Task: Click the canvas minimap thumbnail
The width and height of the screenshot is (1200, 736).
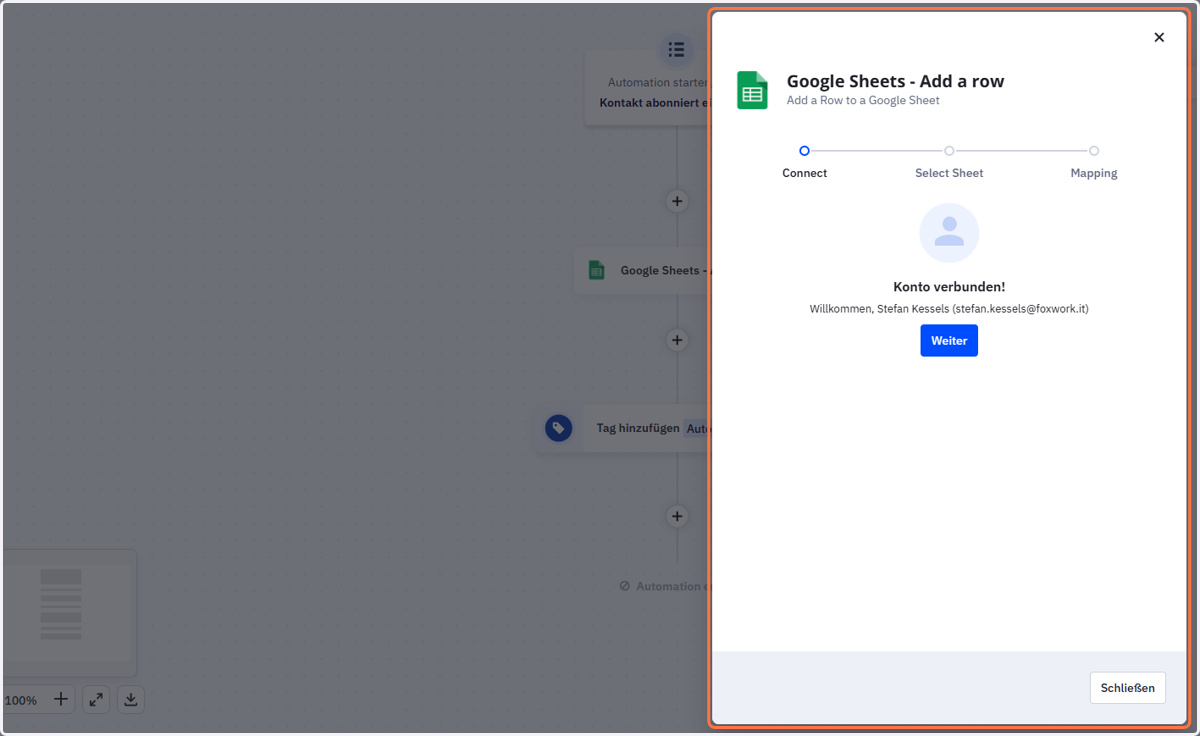Action: 69,613
